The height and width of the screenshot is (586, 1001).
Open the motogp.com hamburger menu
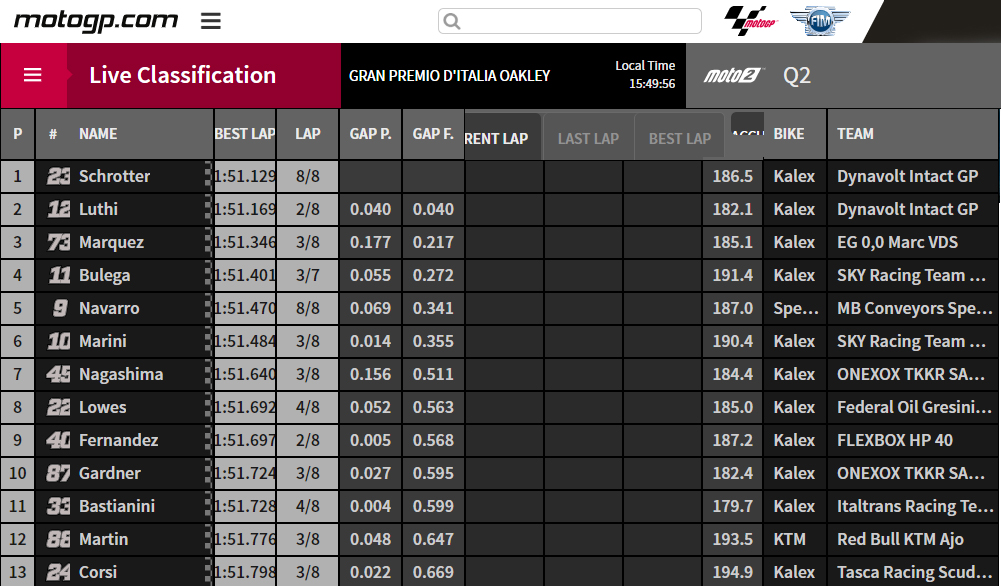point(210,21)
